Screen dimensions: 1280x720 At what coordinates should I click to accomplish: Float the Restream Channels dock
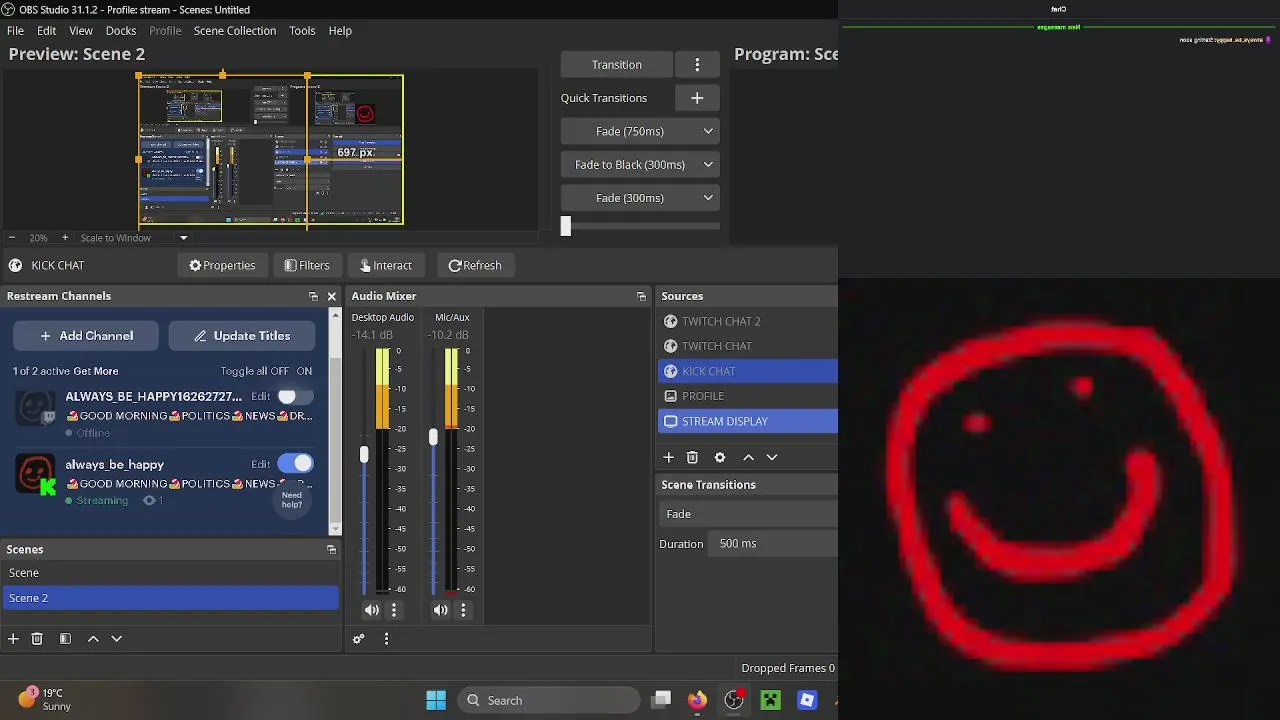tap(313, 297)
